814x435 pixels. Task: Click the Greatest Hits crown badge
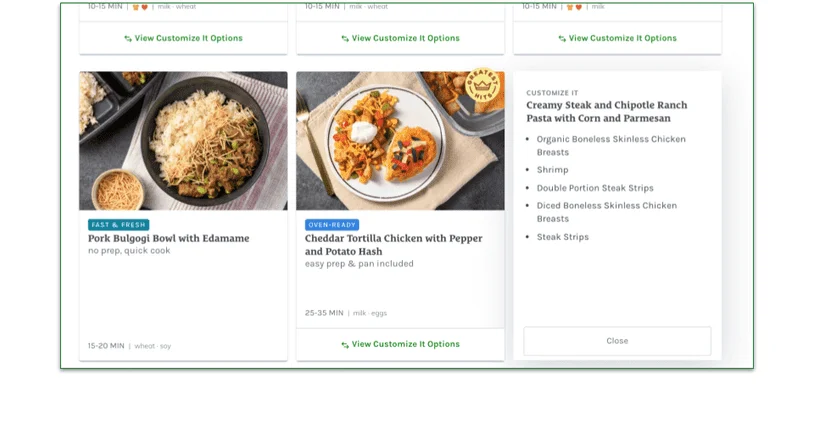pyautogui.click(x=483, y=85)
